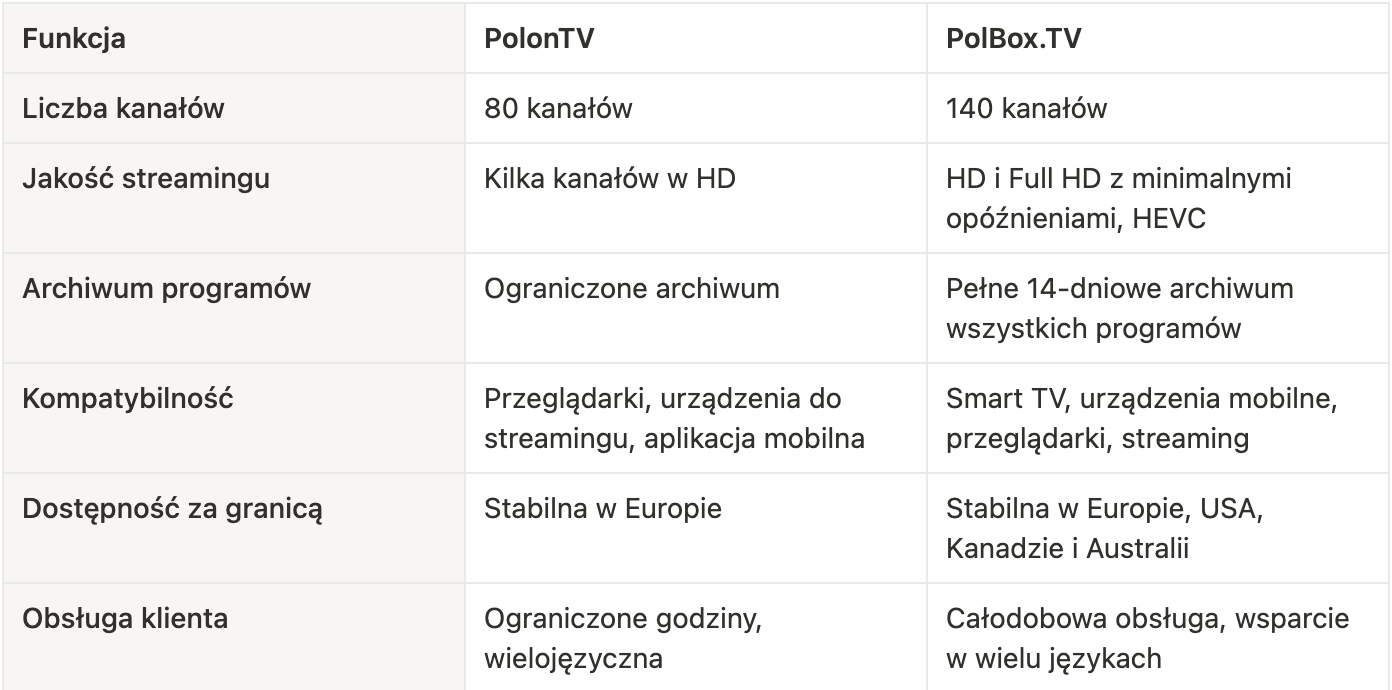Select the PolonTV column header
This screenshot has height=690, width=1392.
click(541, 39)
